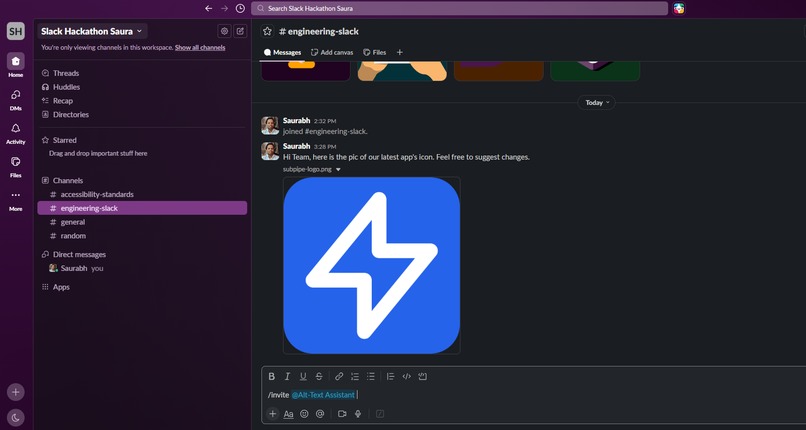Click Saurabh's avatar on the joined message

click(270, 125)
